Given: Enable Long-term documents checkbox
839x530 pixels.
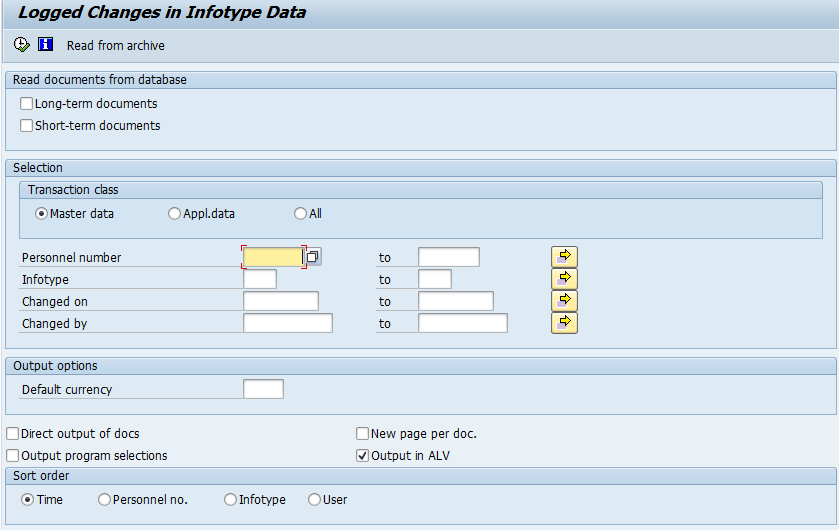Looking at the screenshot, I should (27, 104).
